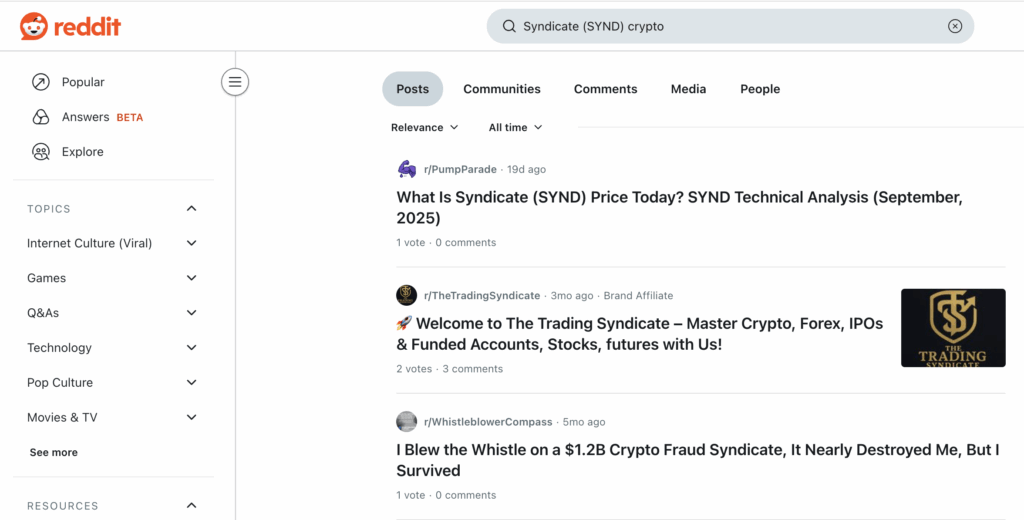Open the SYND Technical Analysis post

point(679,207)
